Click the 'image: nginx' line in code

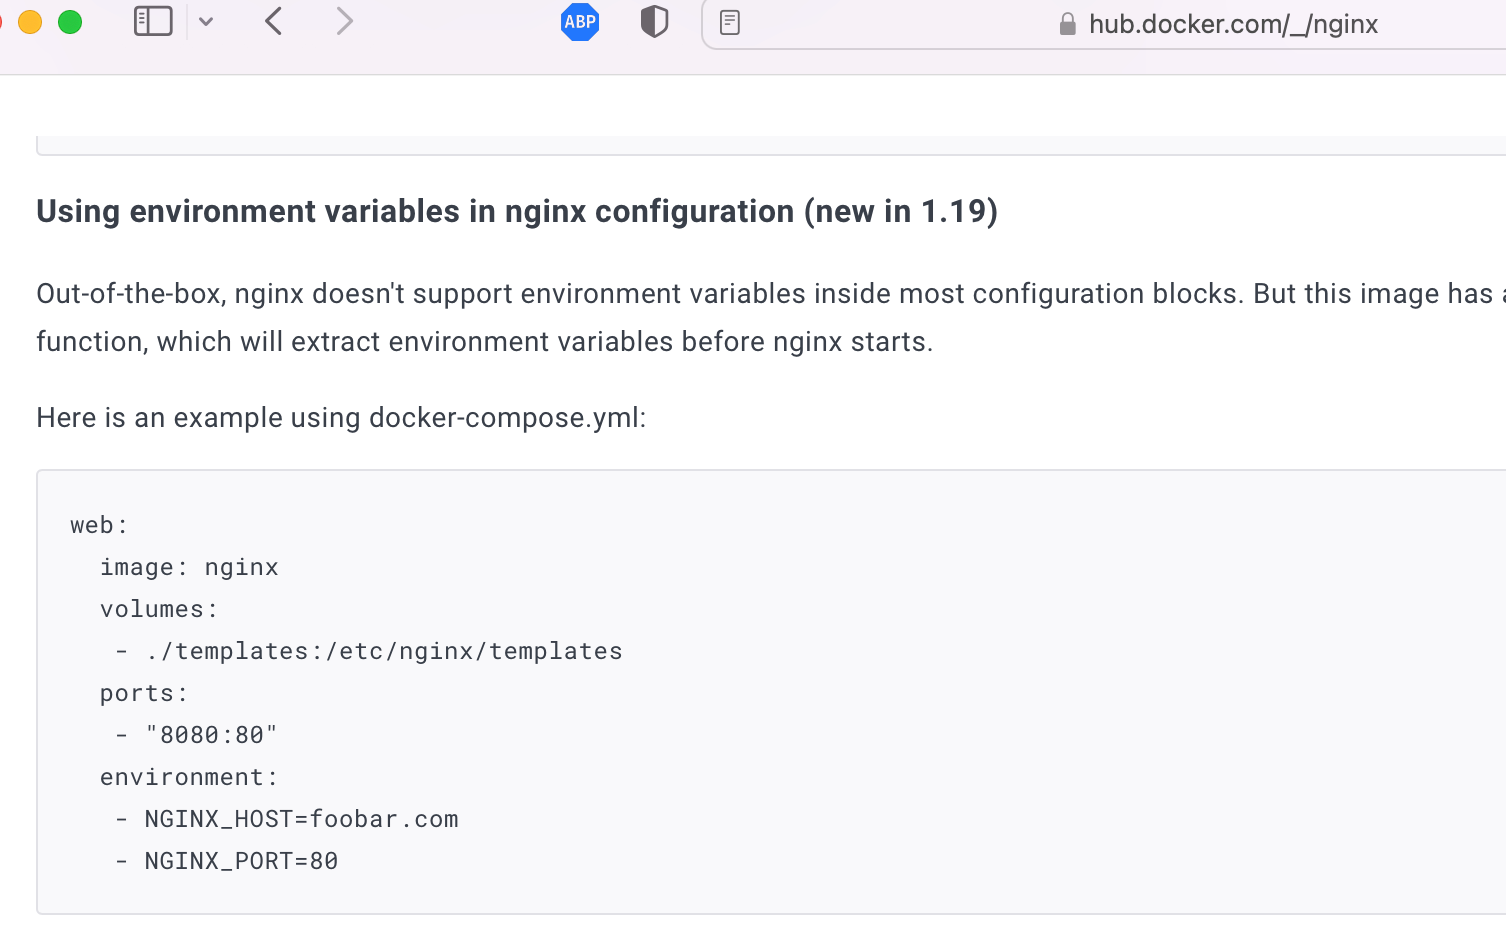click(x=189, y=567)
